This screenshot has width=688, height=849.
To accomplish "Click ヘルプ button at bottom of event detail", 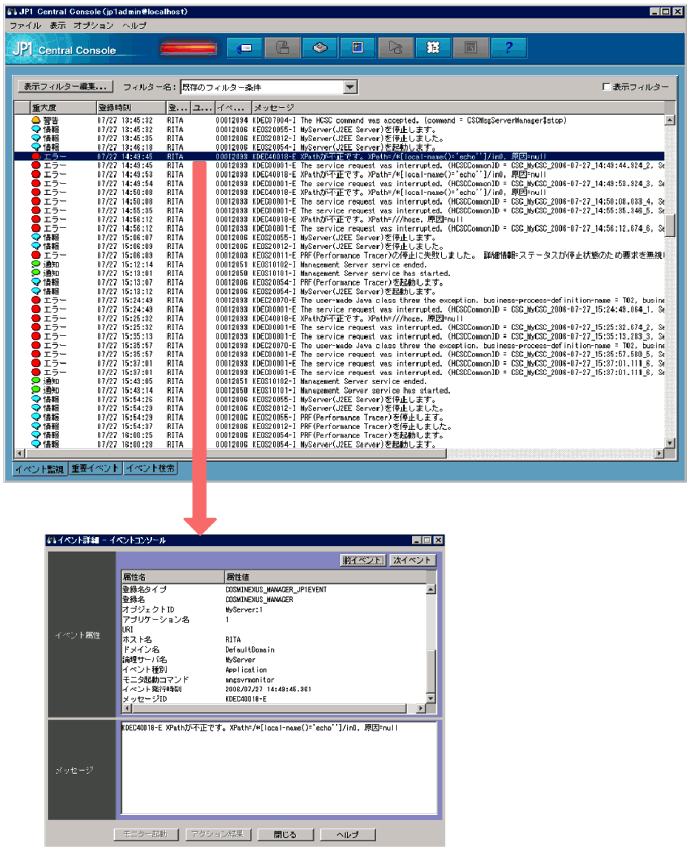I will [348, 834].
